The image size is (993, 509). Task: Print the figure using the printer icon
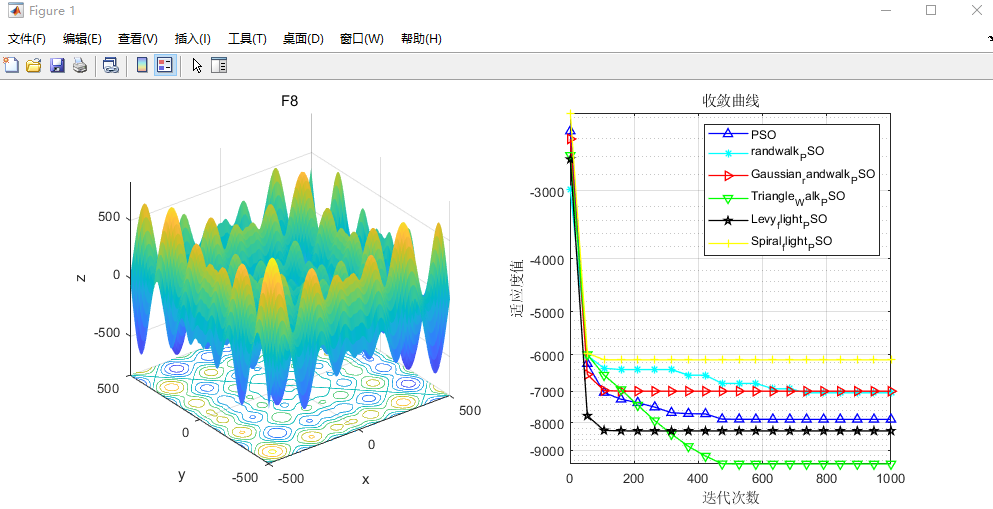[80, 65]
